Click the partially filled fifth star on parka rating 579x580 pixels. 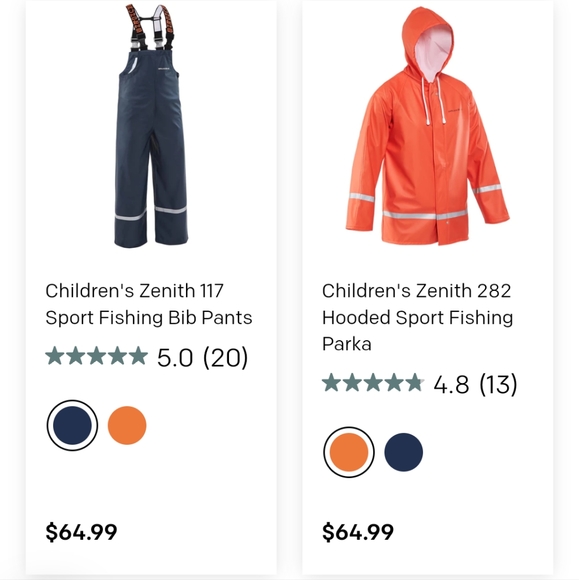pos(415,382)
